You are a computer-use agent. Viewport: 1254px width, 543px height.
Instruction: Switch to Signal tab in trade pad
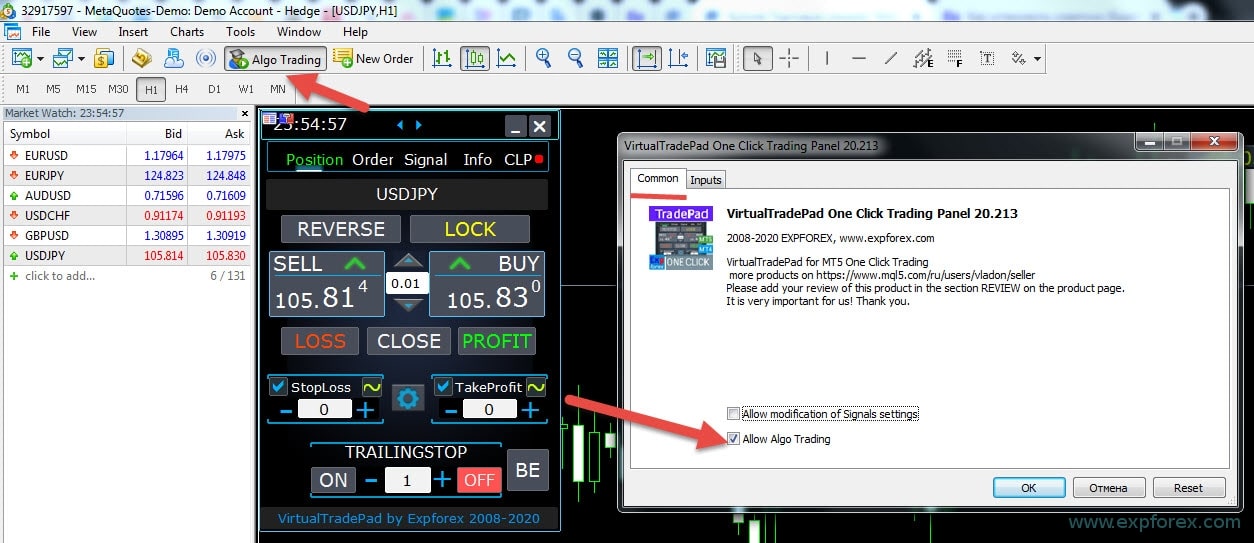[426, 159]
